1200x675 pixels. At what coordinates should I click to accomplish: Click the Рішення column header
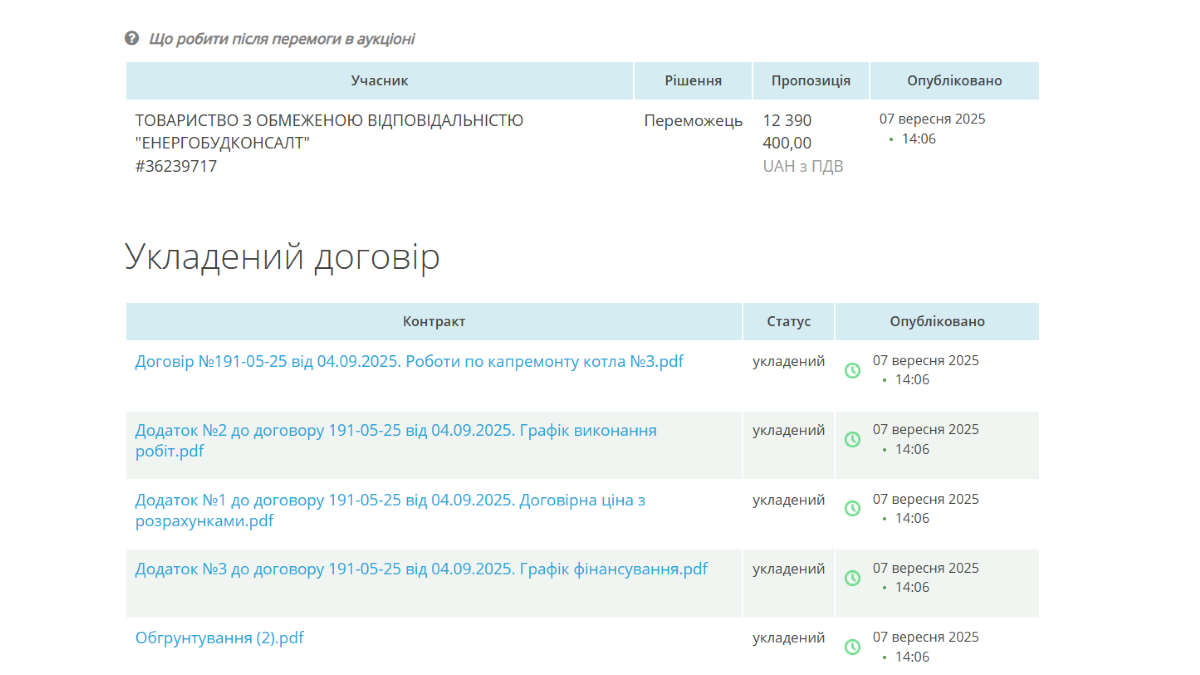[693, 81]
